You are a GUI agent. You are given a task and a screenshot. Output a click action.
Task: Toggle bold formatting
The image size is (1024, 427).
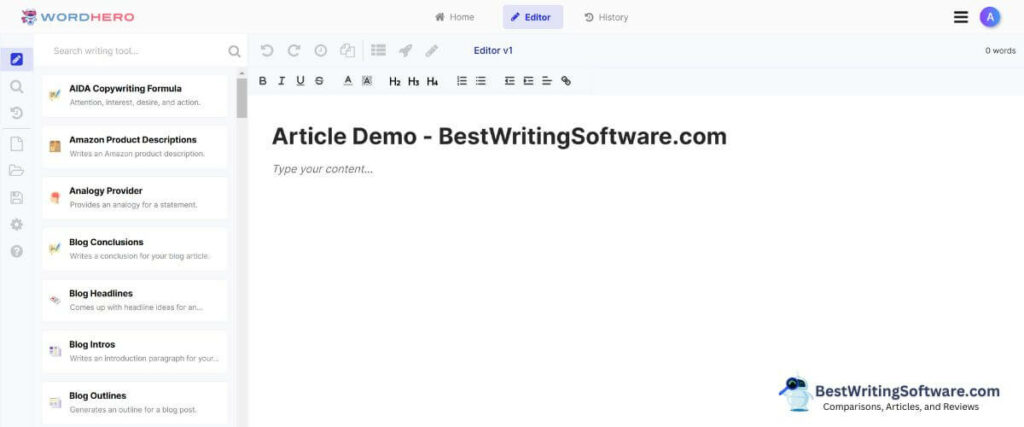[263, 81]
